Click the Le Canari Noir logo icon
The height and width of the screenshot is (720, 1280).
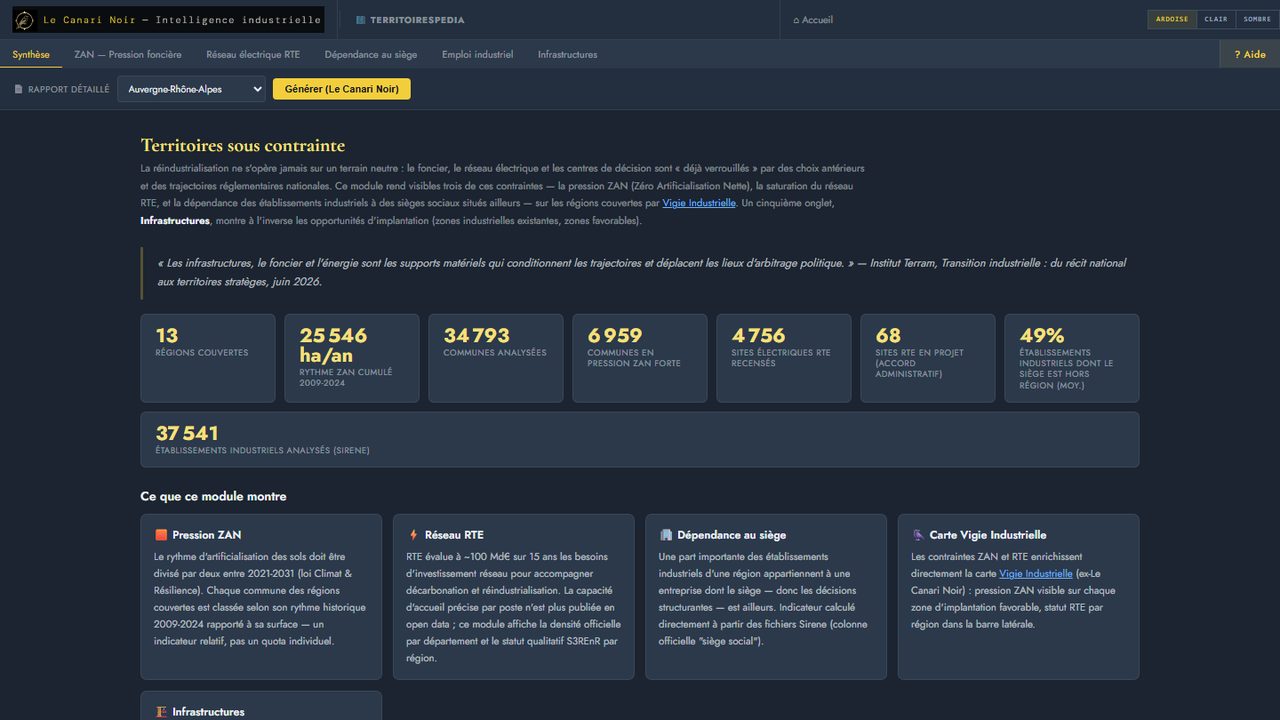coord(24,20)
